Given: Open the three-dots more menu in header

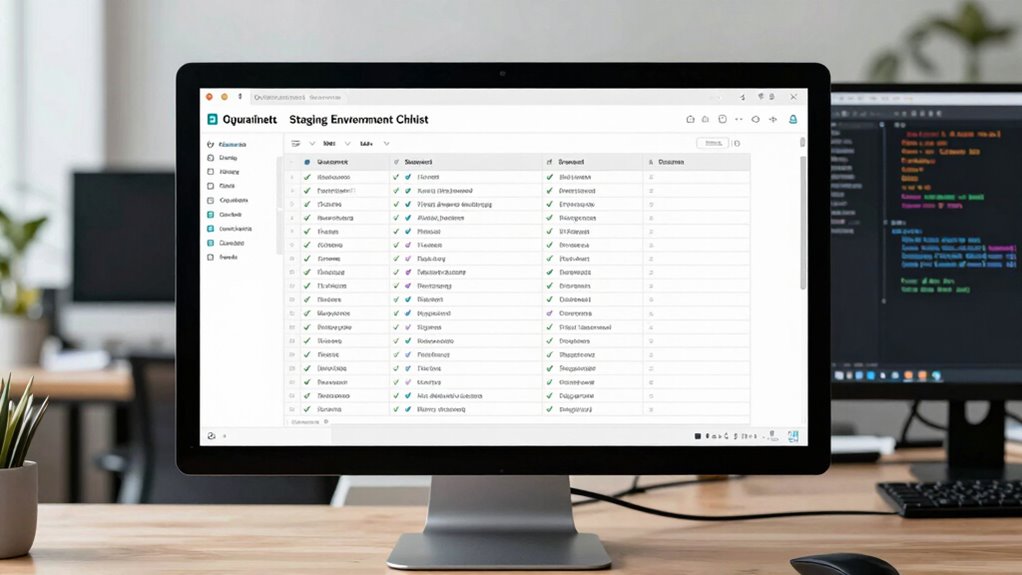Looking at the screenshot, I should [738, 119].
